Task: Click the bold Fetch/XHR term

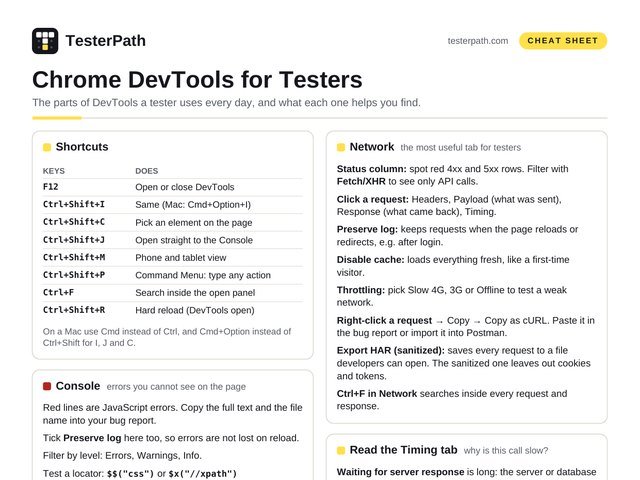Action: [x=361, y=181]
